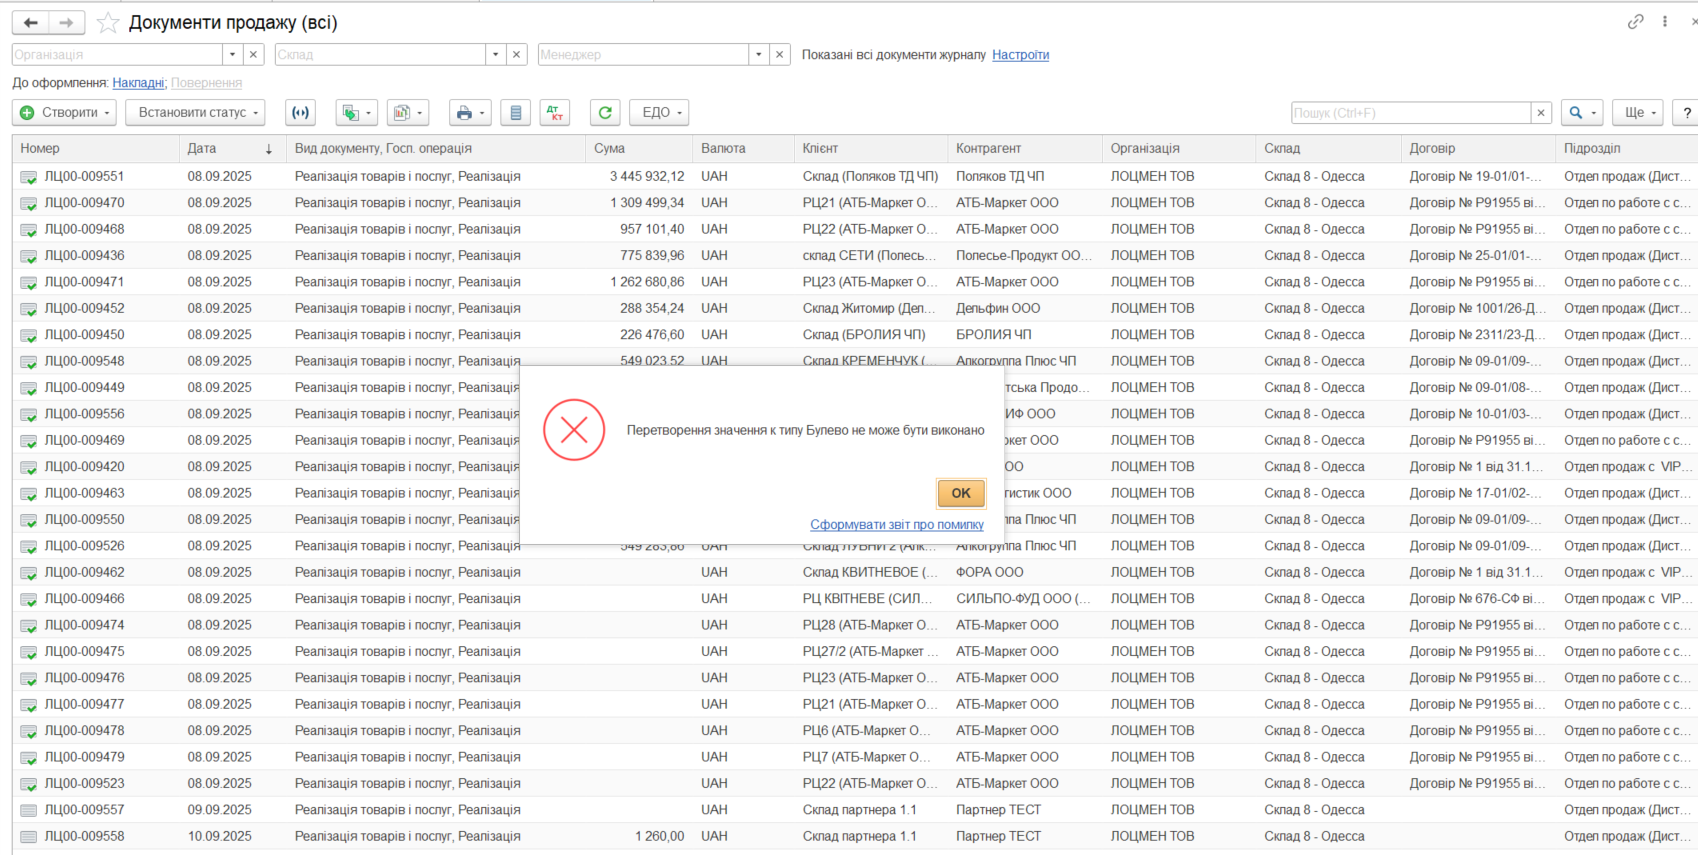This screenshot has width=1698, height=855.
Task: Click the amount 3 445 932,12
Action: click(x=647, y=177)
